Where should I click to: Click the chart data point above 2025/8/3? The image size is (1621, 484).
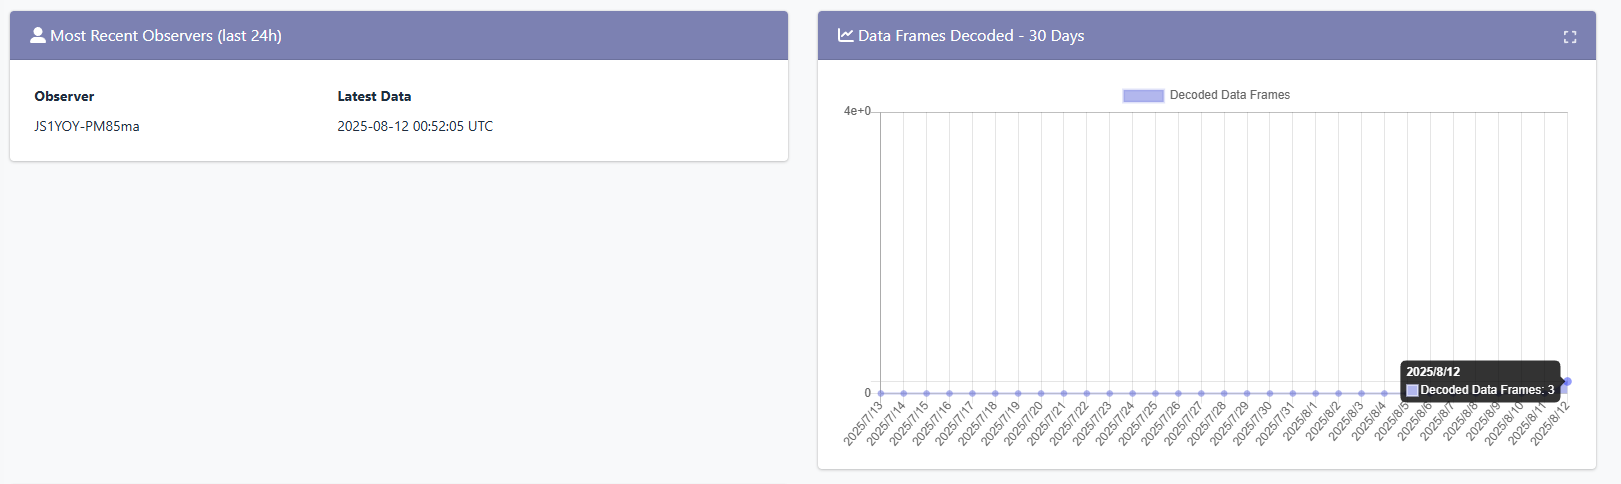[x=1361, y=393]
